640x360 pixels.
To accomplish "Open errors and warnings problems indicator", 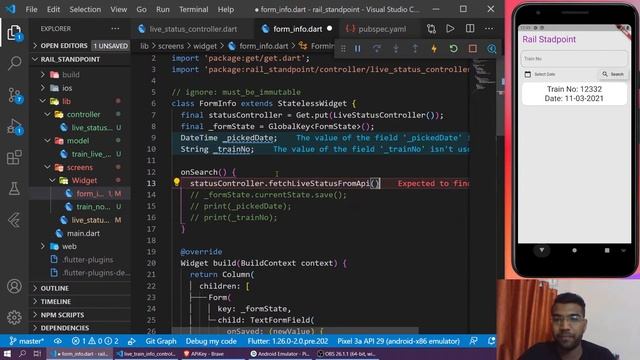I will [x=95, y=341].
